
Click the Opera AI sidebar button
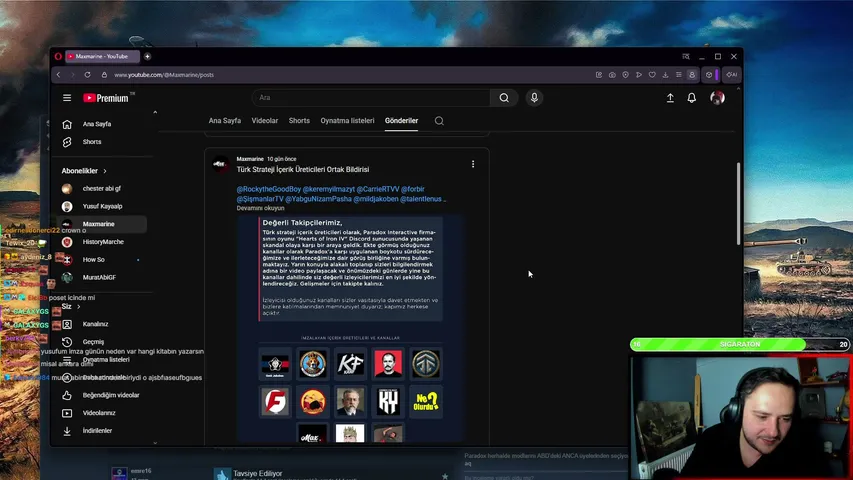coord(732,75)
